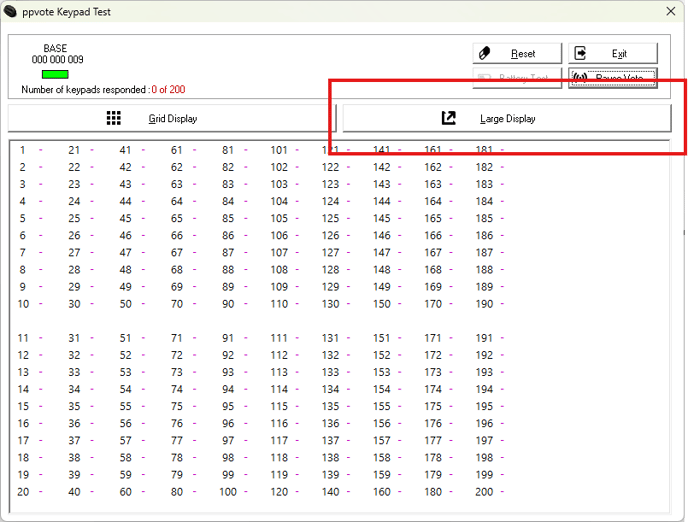Click keypad entry 75 in the grid
The width and height of the screenshot is (688, 522).
point(176,406)
